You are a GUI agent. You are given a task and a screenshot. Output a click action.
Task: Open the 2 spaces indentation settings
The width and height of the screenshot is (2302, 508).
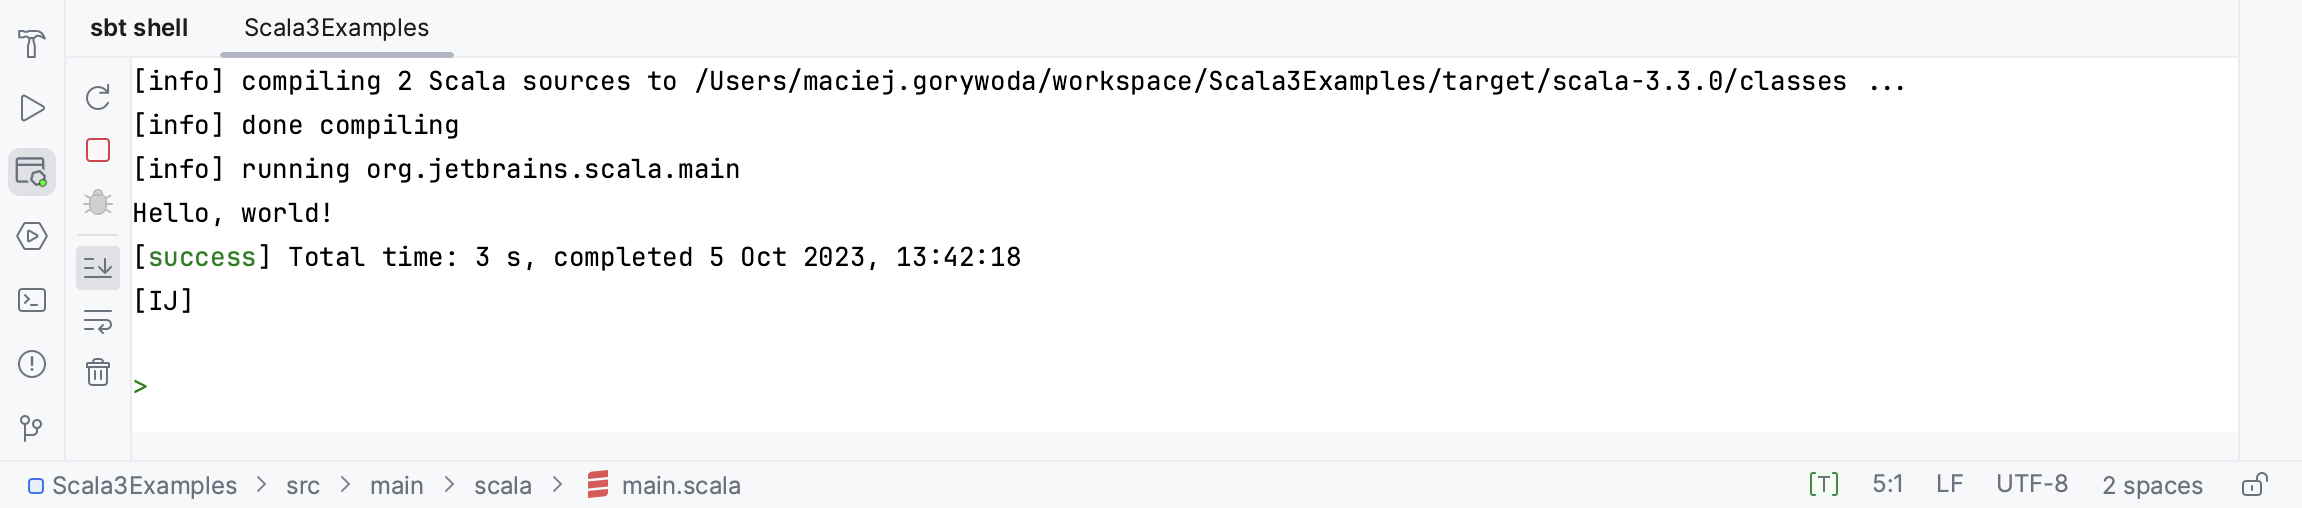point(2152,485)
